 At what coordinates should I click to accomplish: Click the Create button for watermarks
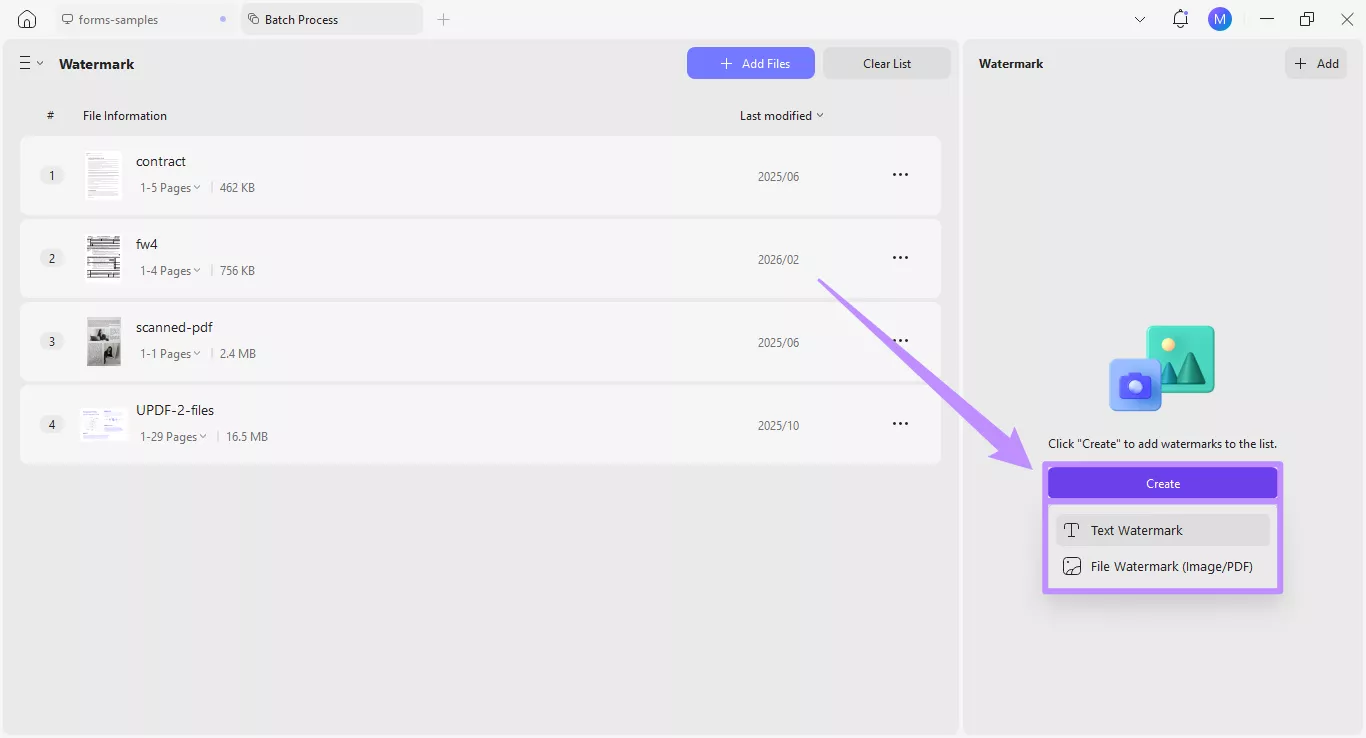click(1162, 483)
